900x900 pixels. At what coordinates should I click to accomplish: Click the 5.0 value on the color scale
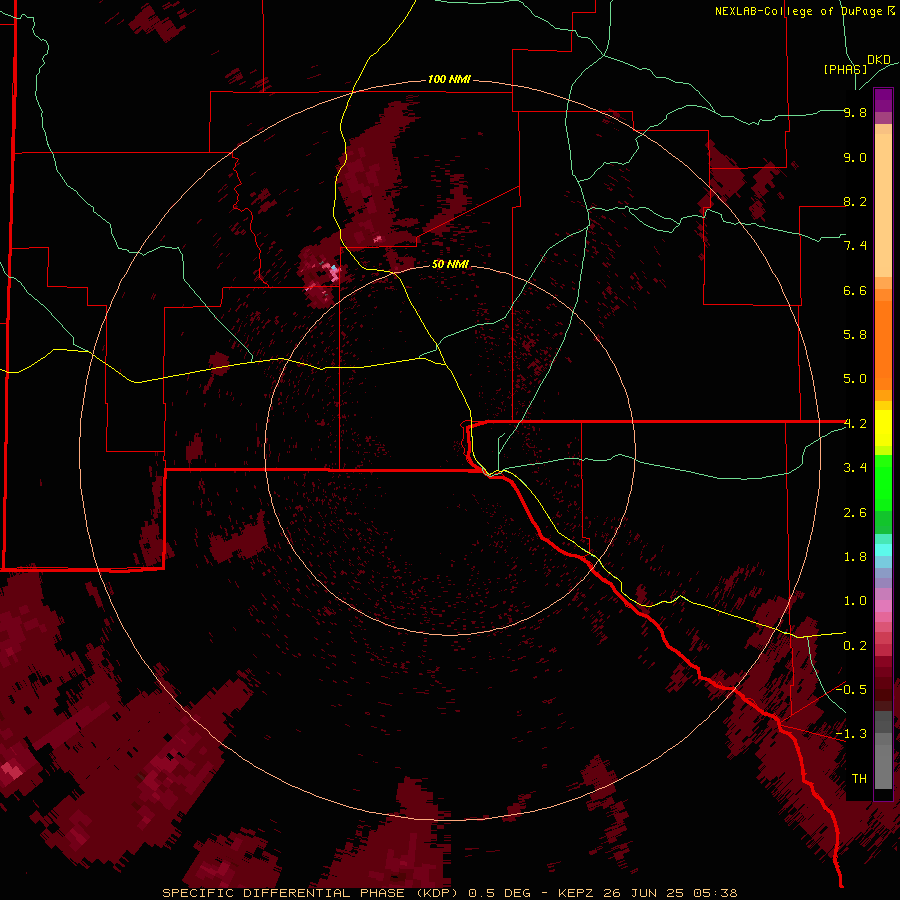(855, 379)
